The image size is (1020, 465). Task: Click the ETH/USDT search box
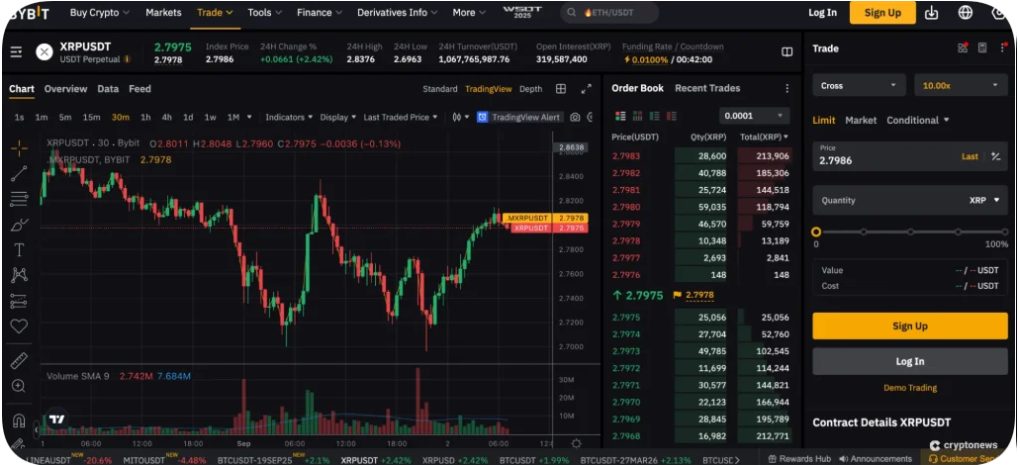pos(610,13)
